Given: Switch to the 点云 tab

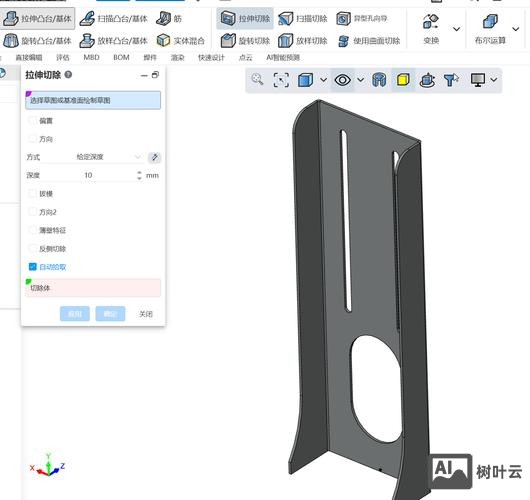Looking at the screenshot, I should pyautogui.click(x=245, y=57).
